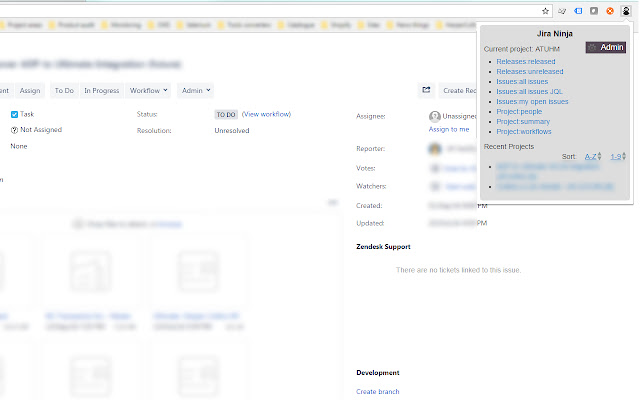Click the Unresolved resolution value
The image size is (640, 400).
click(x=232, y=131)
